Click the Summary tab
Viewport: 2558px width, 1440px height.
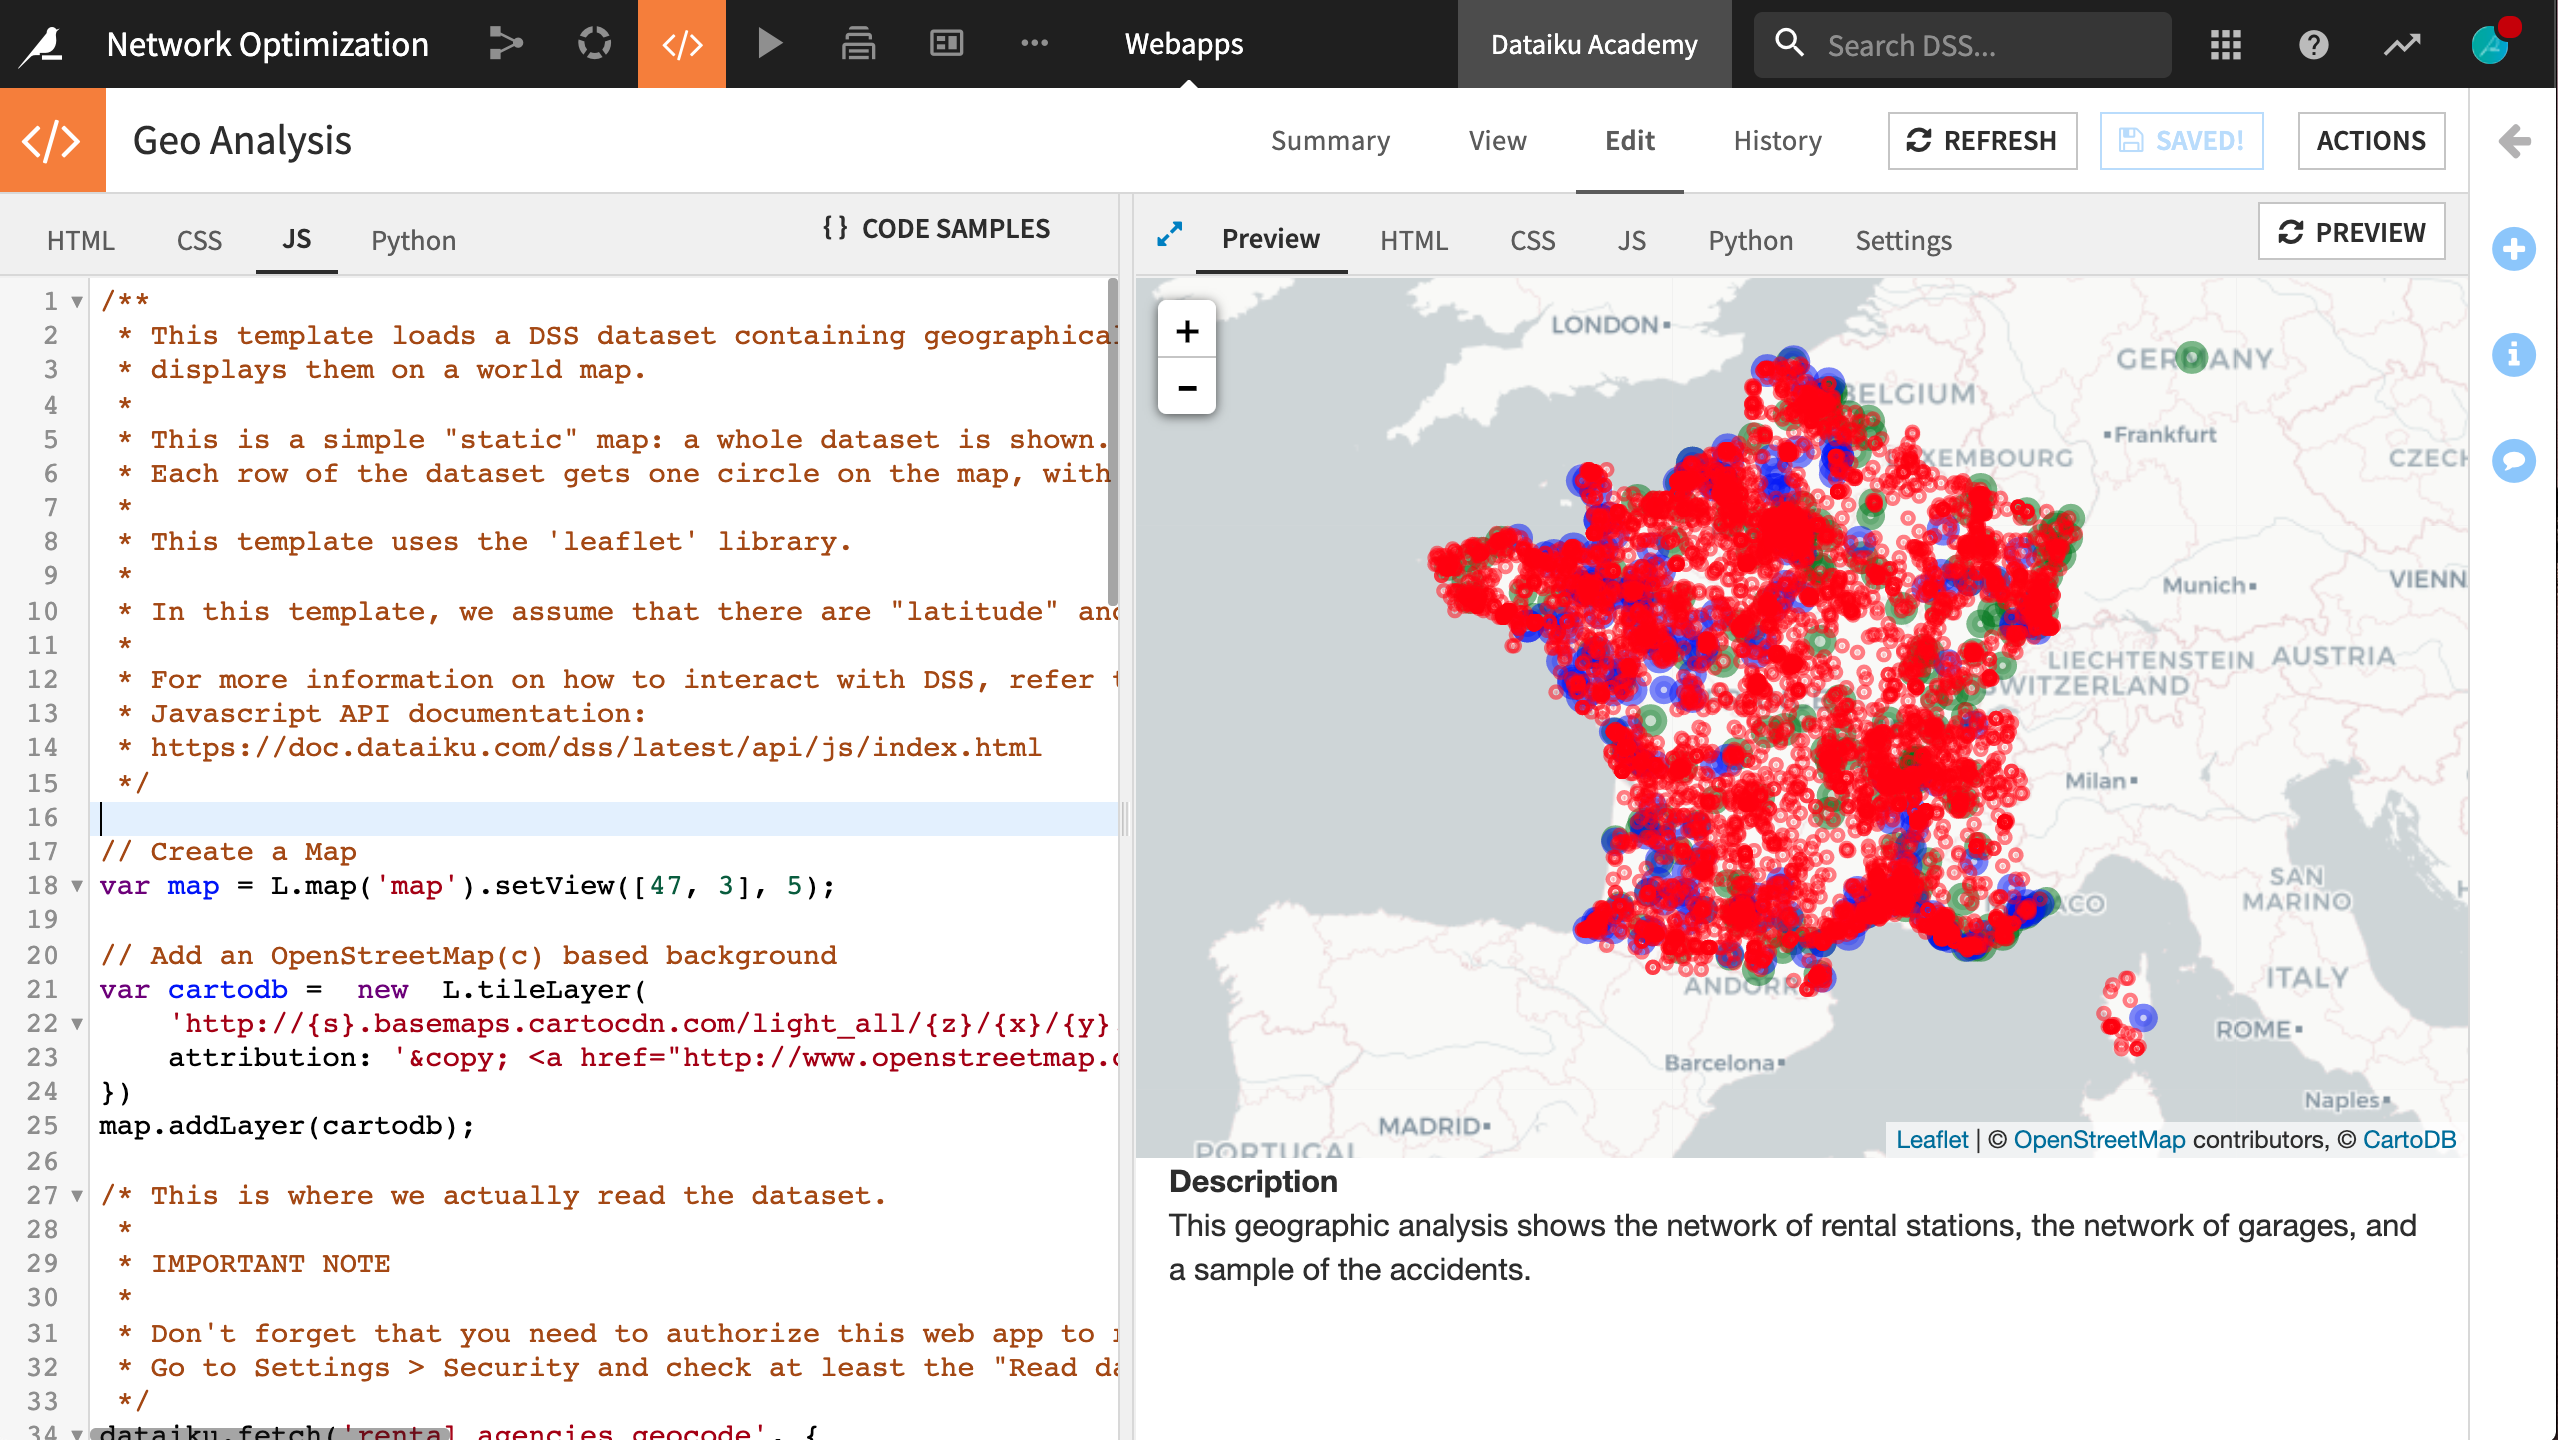pyautogui.click(x=1330, y=139)
